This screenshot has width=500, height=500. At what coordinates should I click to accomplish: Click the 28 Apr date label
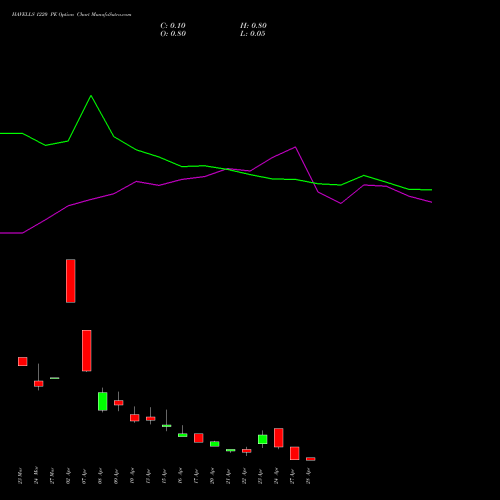point(308,476)
